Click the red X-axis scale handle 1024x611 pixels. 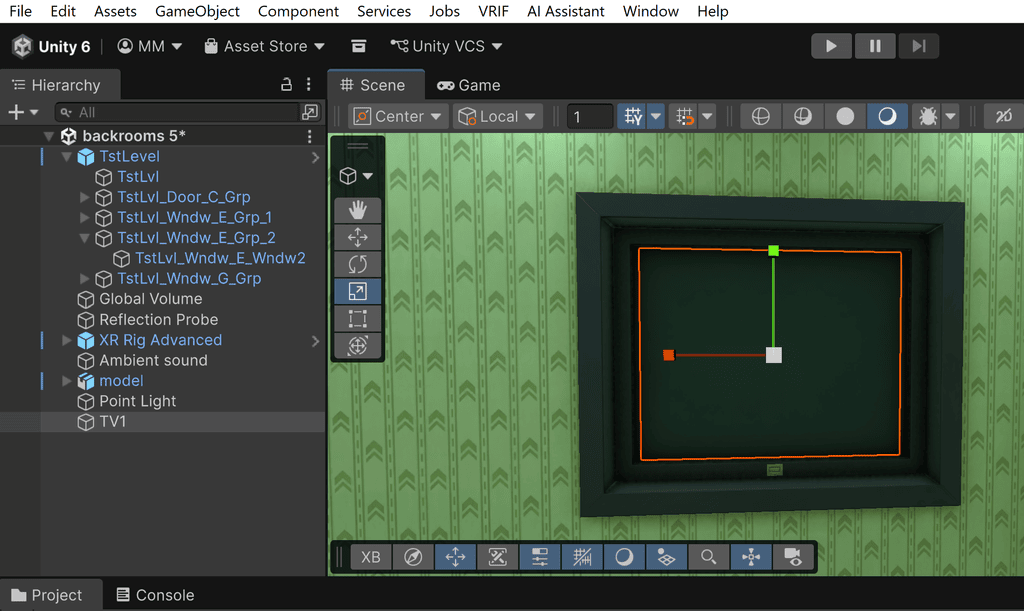click(x=668, y=355)
